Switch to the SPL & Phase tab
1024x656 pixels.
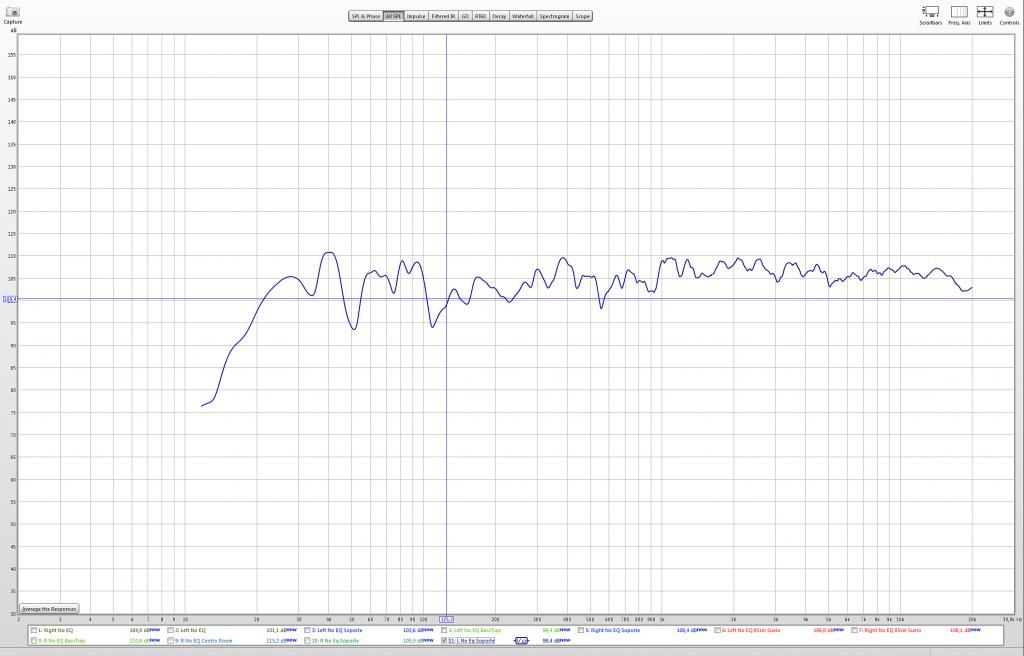366,16
